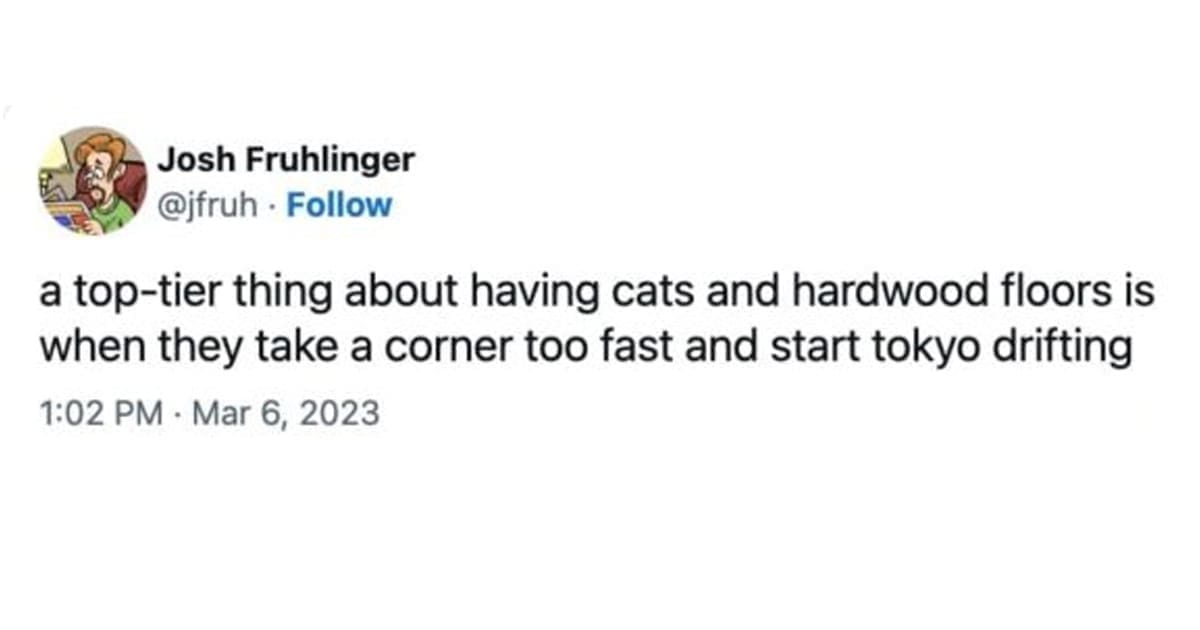Open Josh Fruhlinger's profile via display name
This screenshot has height=630, width=1200.
290,159
